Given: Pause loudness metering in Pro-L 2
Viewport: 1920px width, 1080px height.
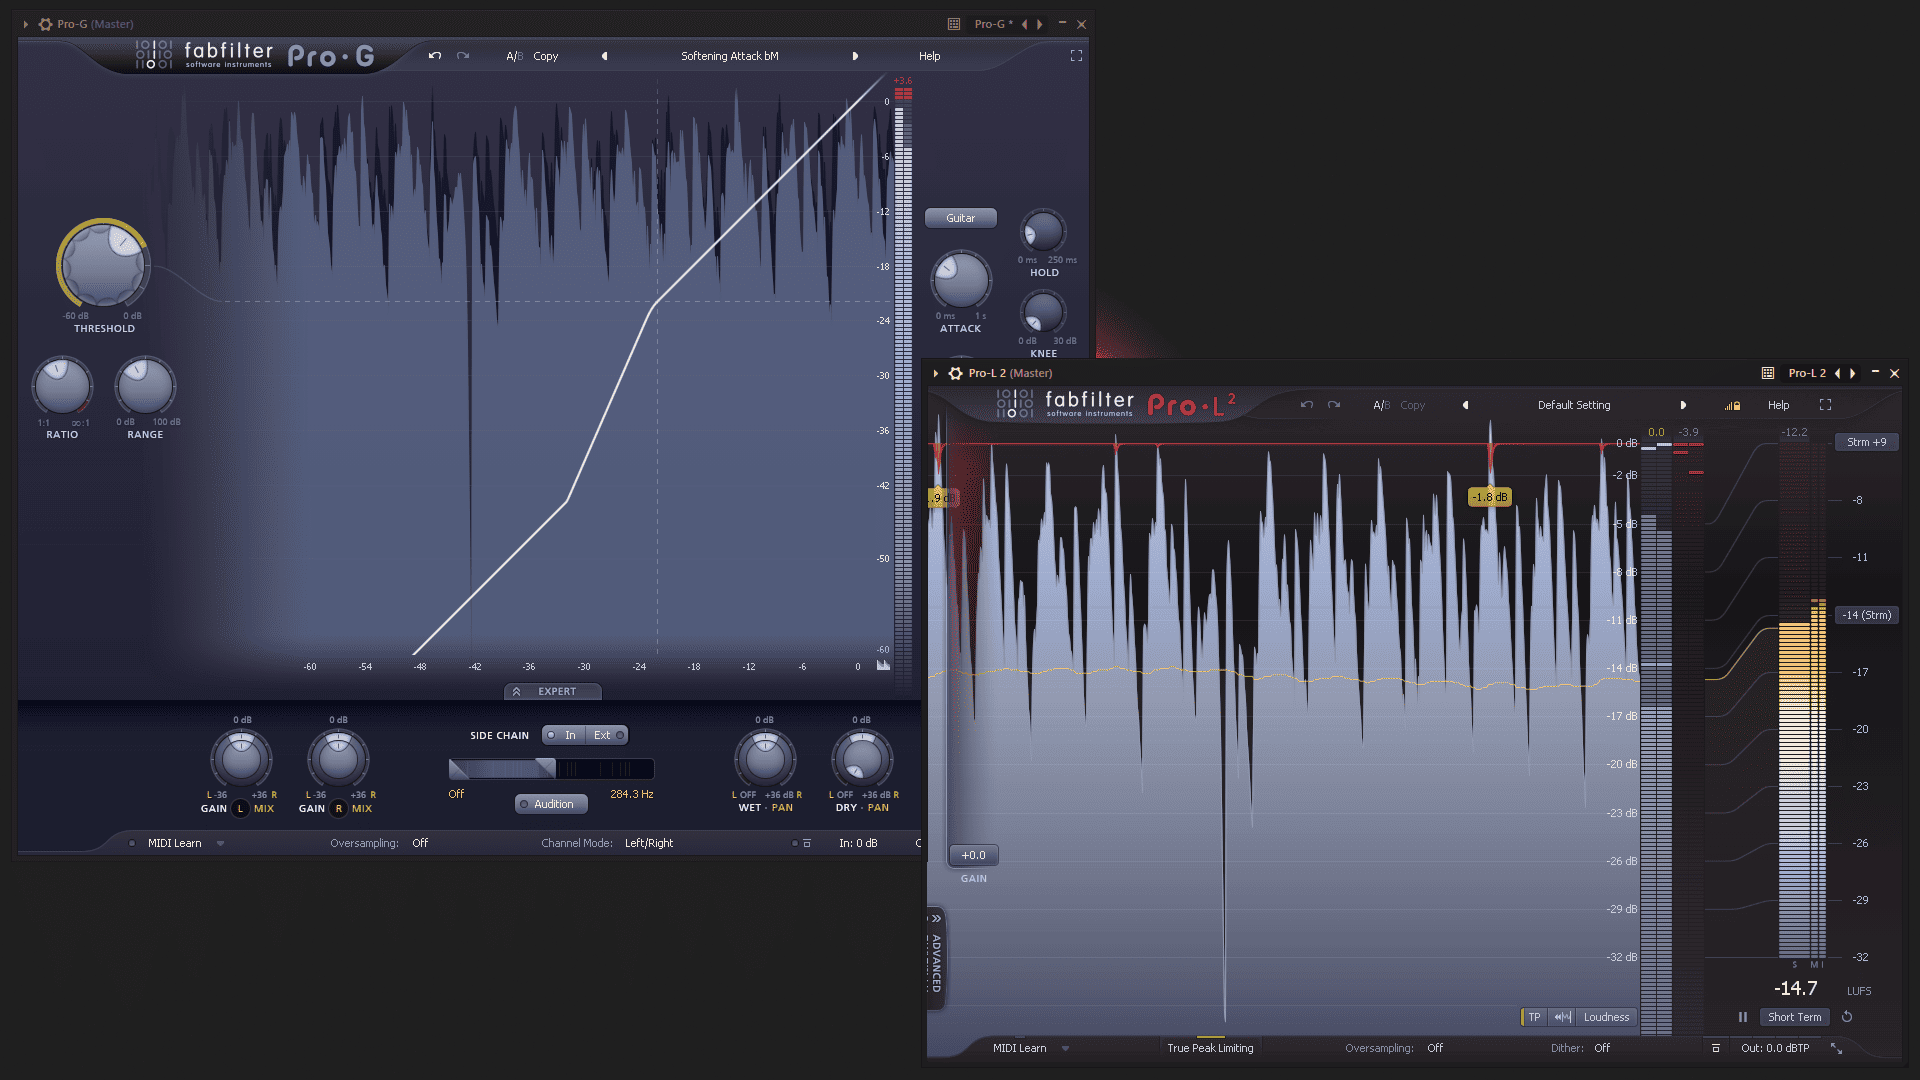Looking at the screenshot, I should [1742, 1017].
